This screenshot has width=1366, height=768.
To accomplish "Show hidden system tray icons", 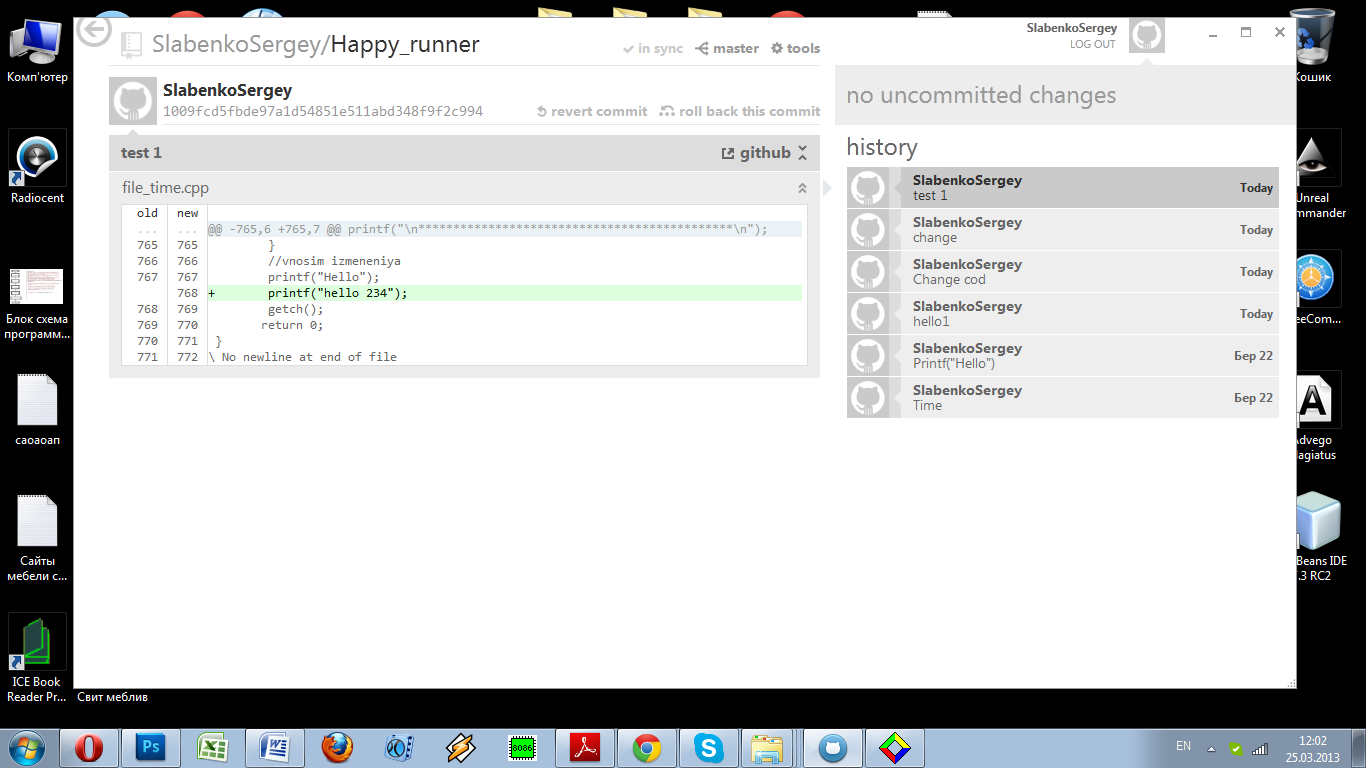I will point(1211,748).
